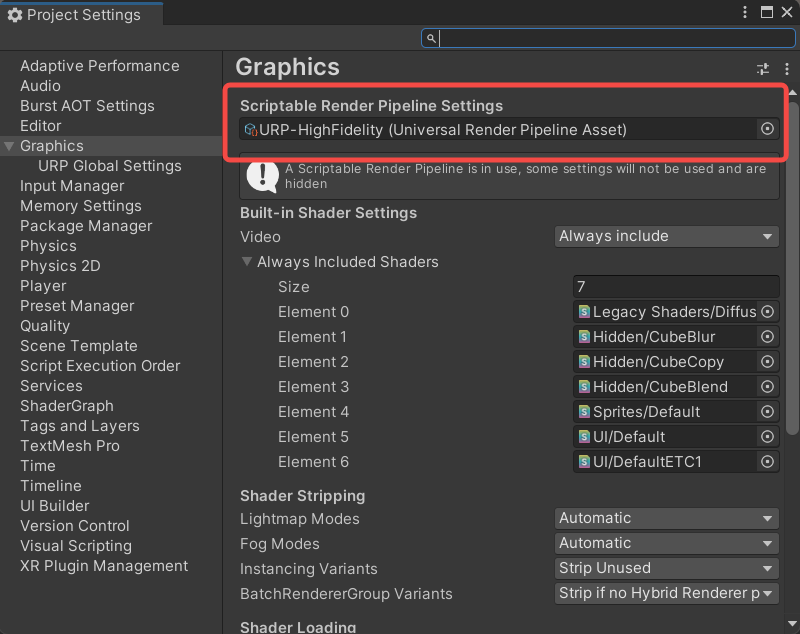Open the Video shader dropdown
The height and width of the screenshot is (634, 800).
pos(666,237)
